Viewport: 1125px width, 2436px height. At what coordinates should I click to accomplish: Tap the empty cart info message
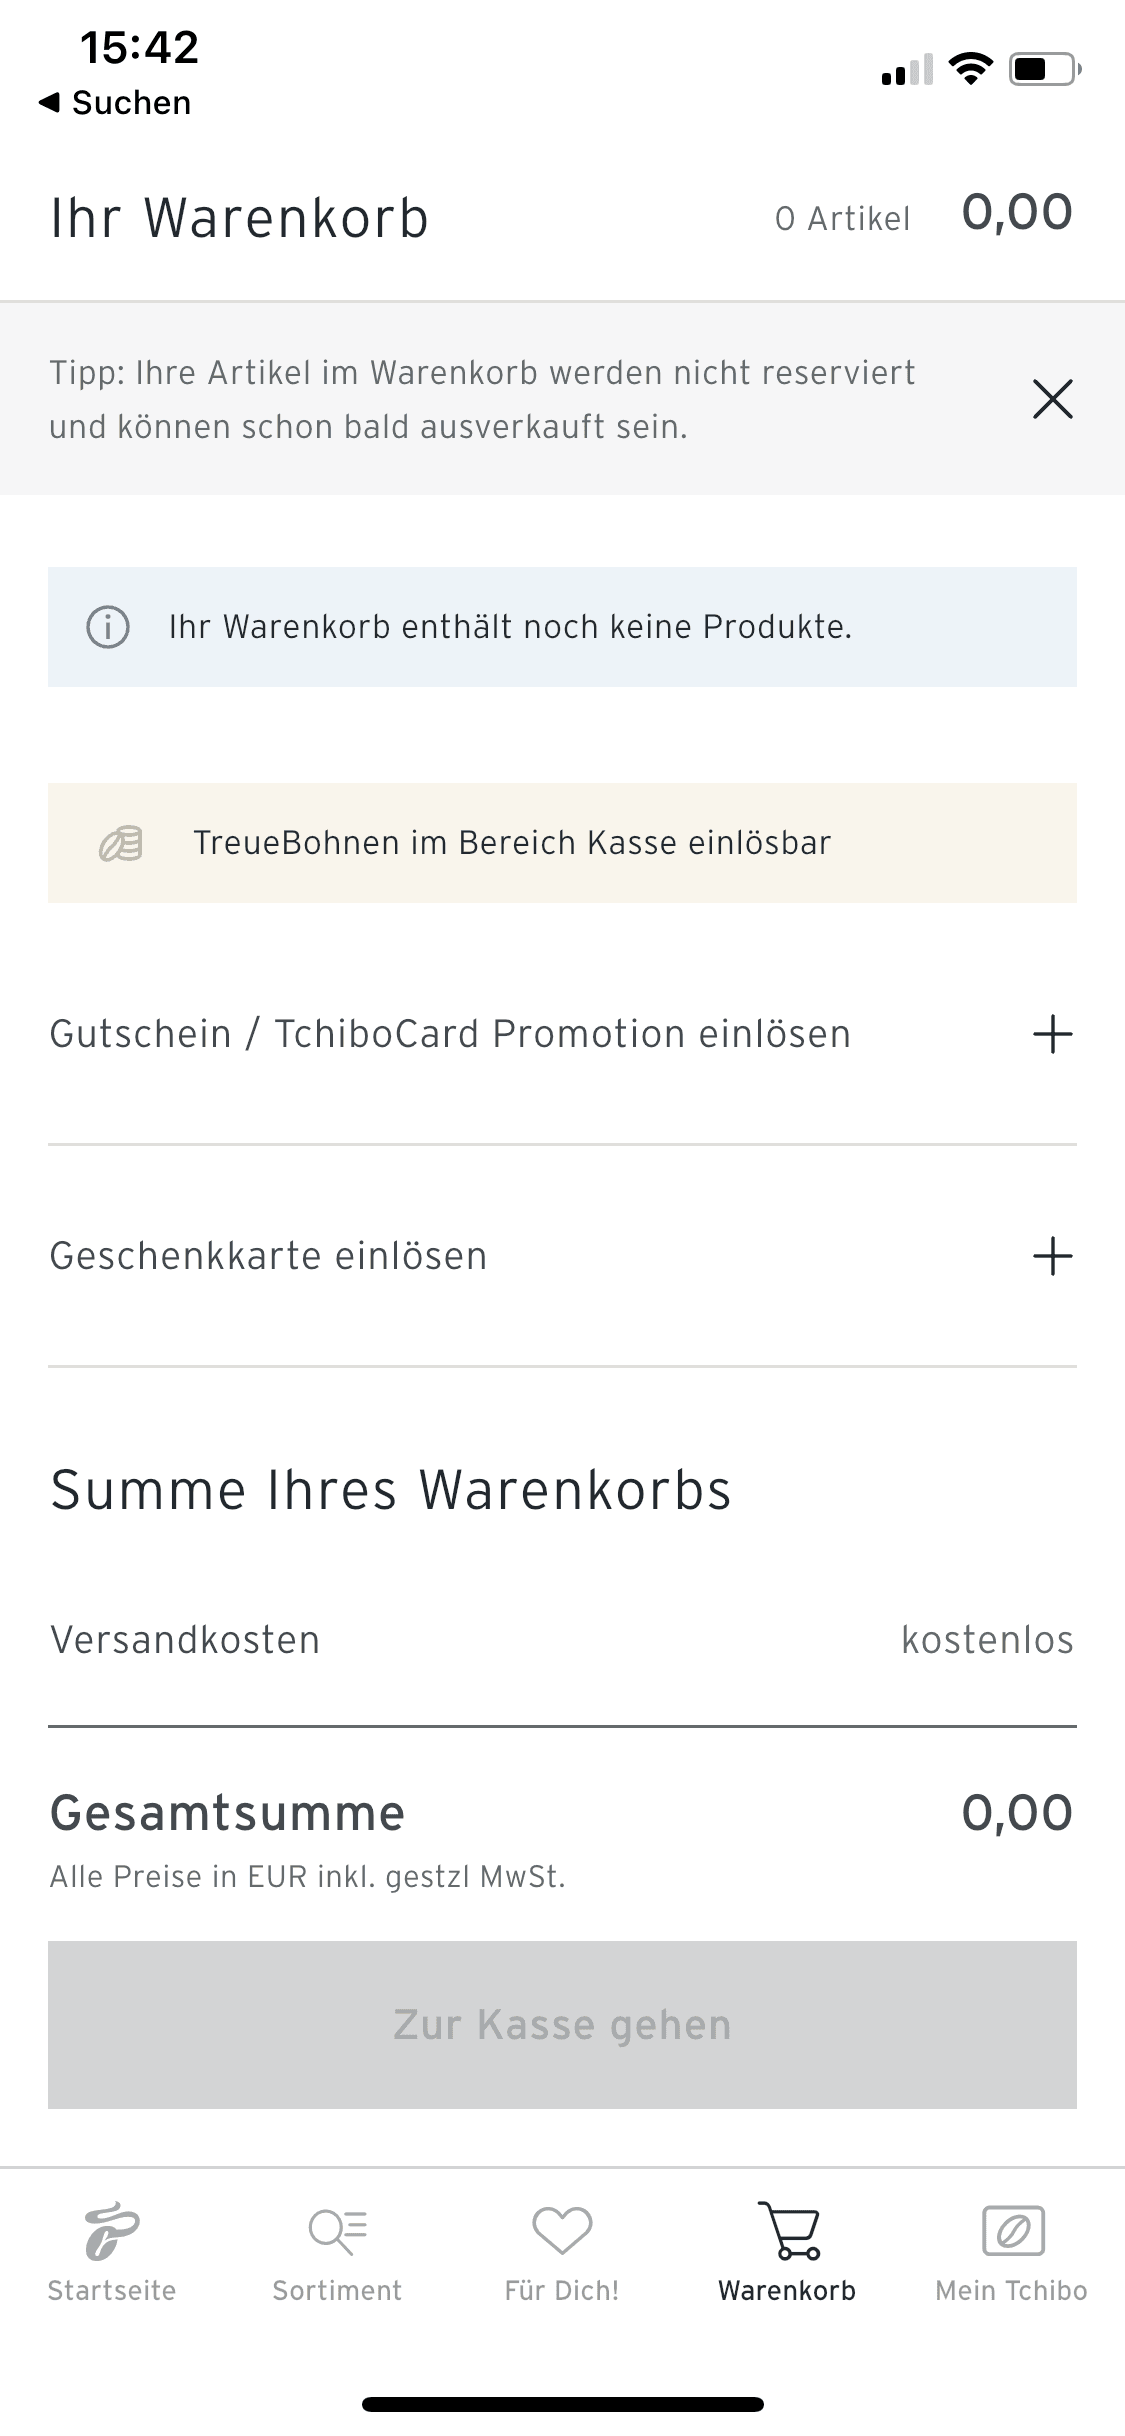[510, 627]
